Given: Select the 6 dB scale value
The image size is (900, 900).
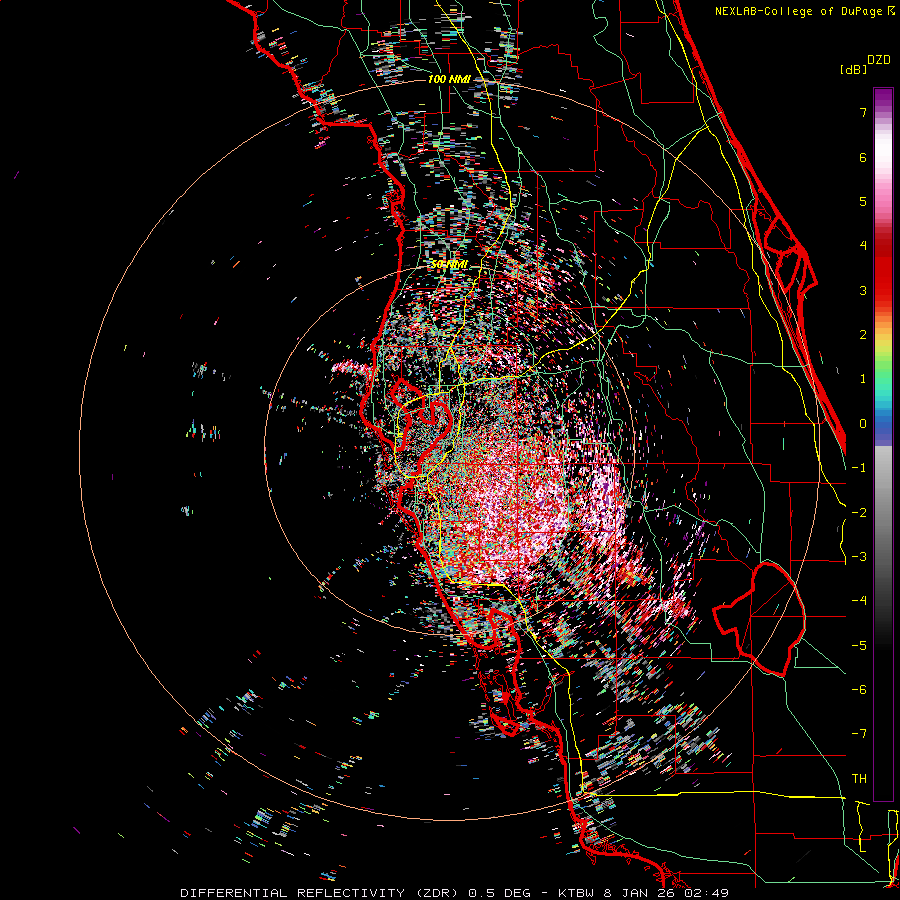Looking at the screenshot, I should pos(863,157).
